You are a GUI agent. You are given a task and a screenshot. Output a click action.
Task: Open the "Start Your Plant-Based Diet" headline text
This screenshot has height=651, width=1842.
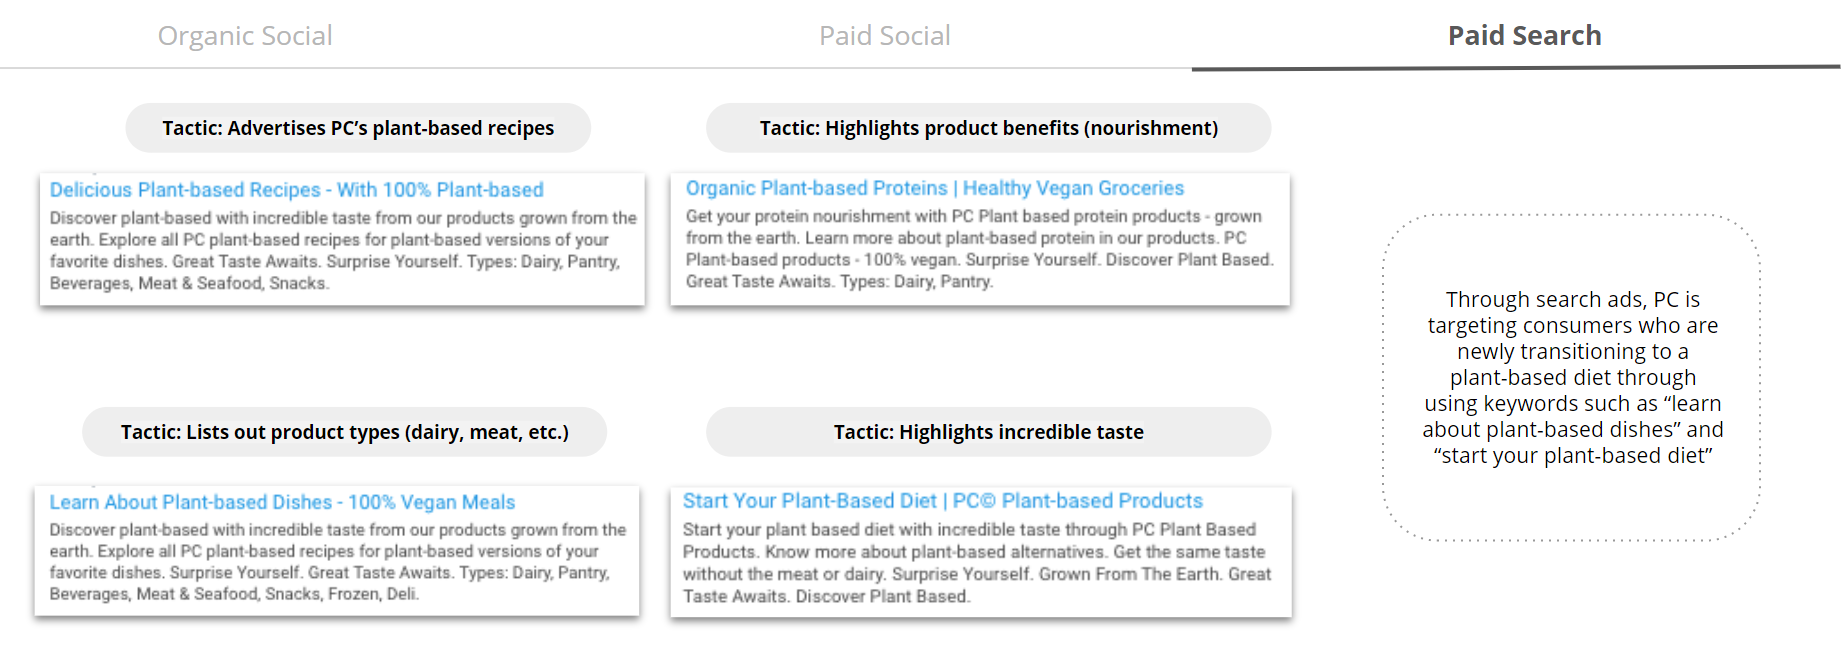point(809,501)
